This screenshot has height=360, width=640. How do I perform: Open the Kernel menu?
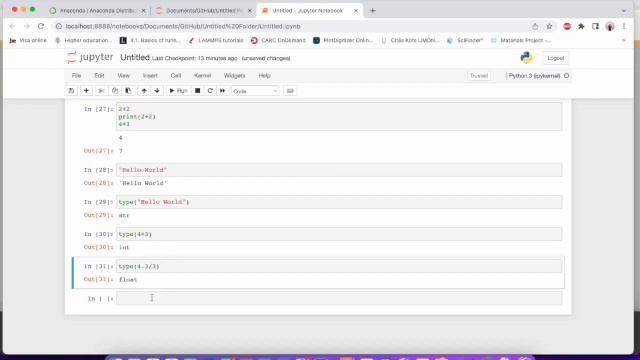pos(202,76)
